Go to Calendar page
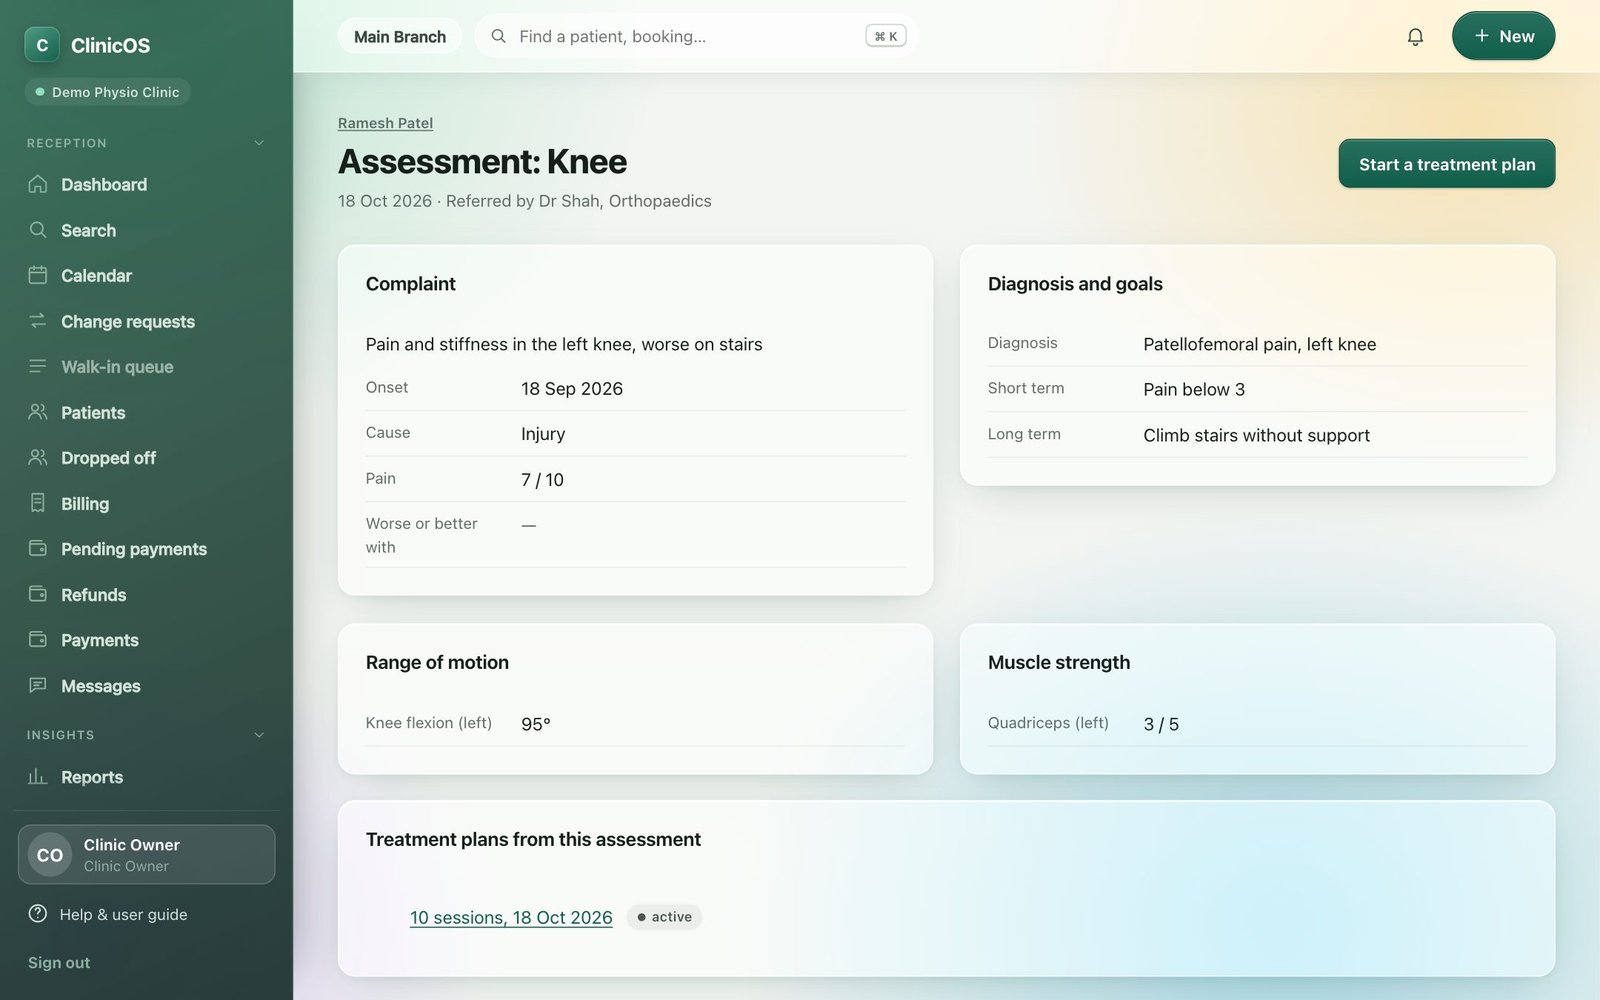Viewport: 1600px width, 1000px height. tap(146, 275)
